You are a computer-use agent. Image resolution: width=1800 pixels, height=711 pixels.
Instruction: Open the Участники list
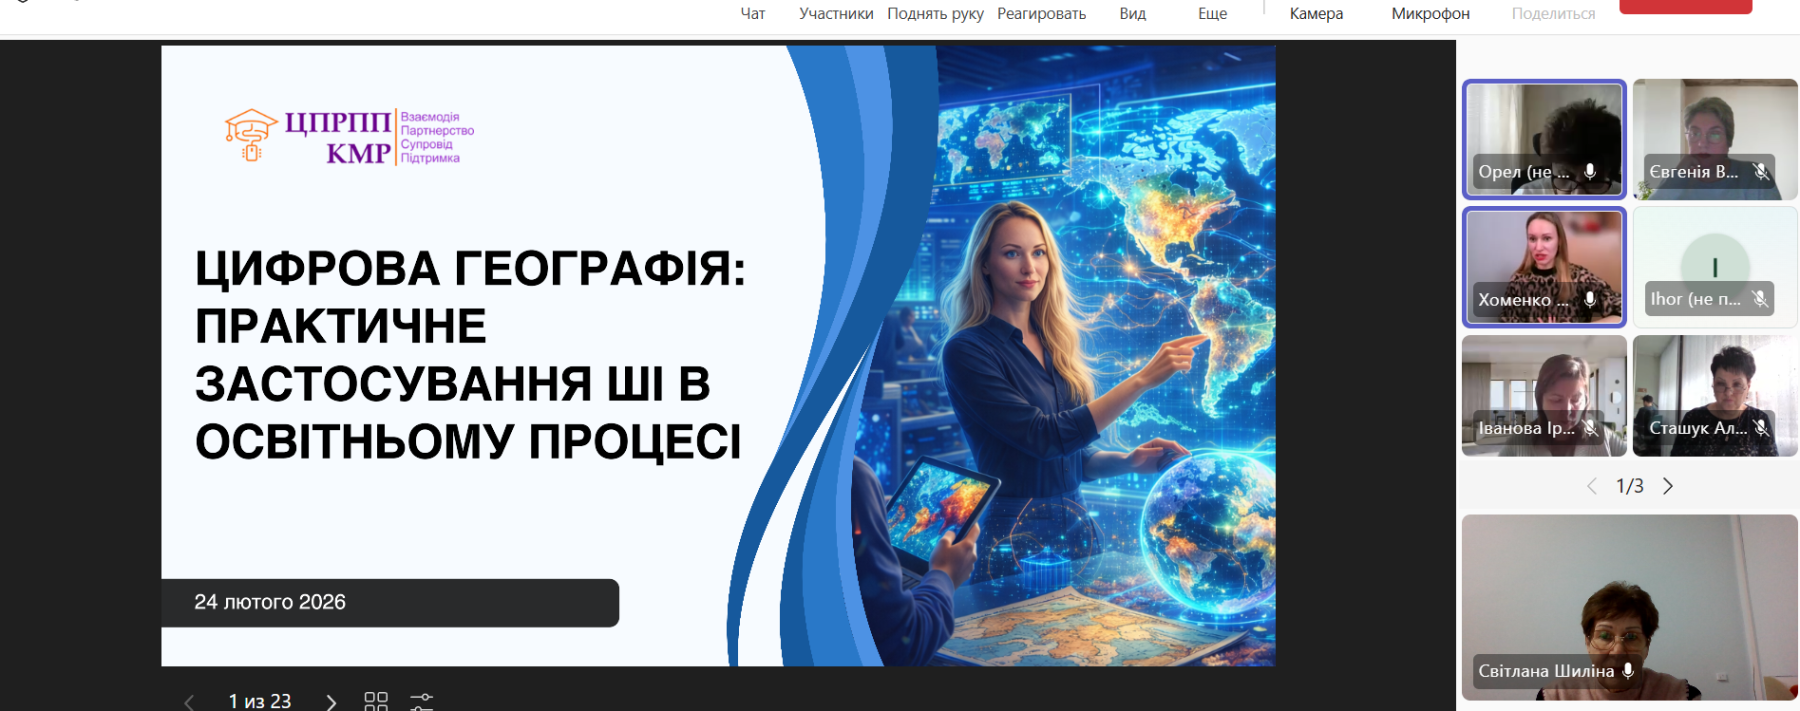tap(836, 14)
